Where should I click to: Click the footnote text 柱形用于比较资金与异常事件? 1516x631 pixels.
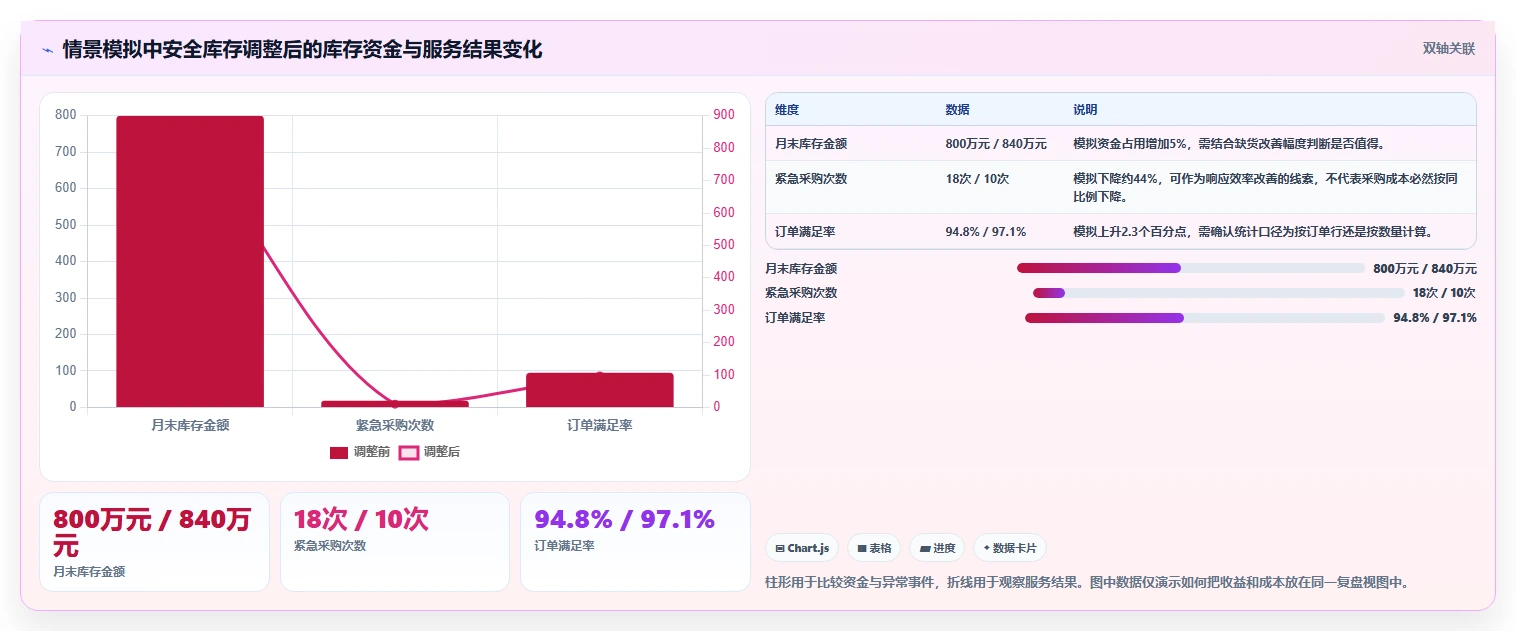tap(1087, 582)
